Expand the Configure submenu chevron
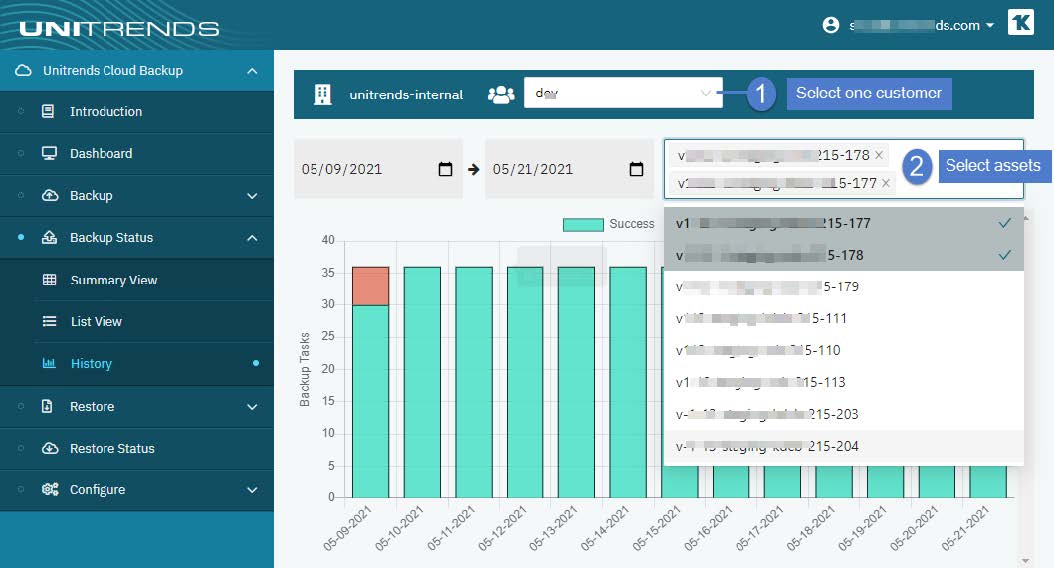 tap(252, 489)
